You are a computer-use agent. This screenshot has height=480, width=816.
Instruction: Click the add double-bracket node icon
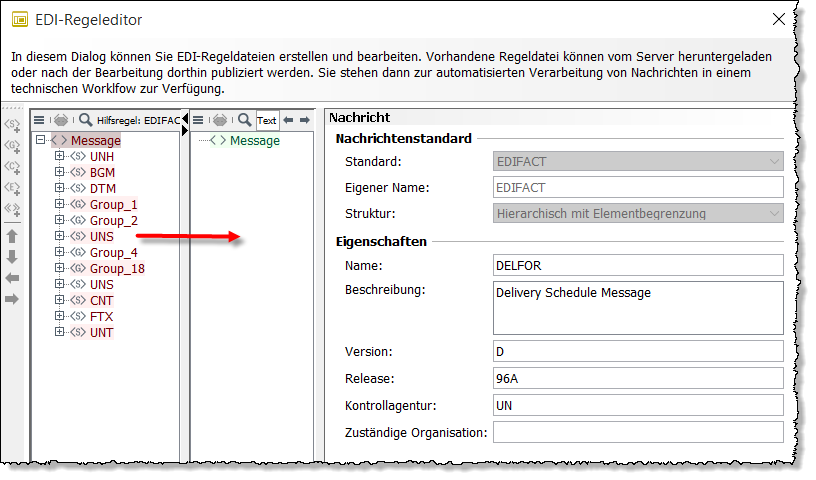point(12,209)
